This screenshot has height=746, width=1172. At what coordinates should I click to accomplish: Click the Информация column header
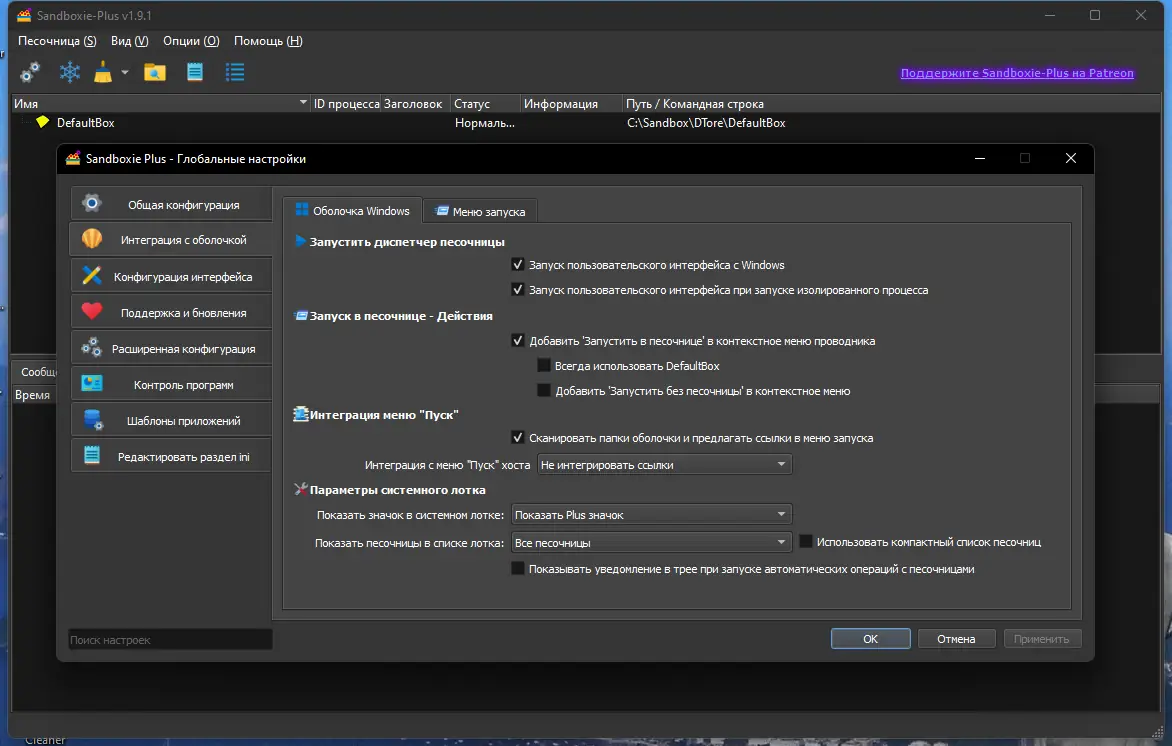[x=571, y=103]
